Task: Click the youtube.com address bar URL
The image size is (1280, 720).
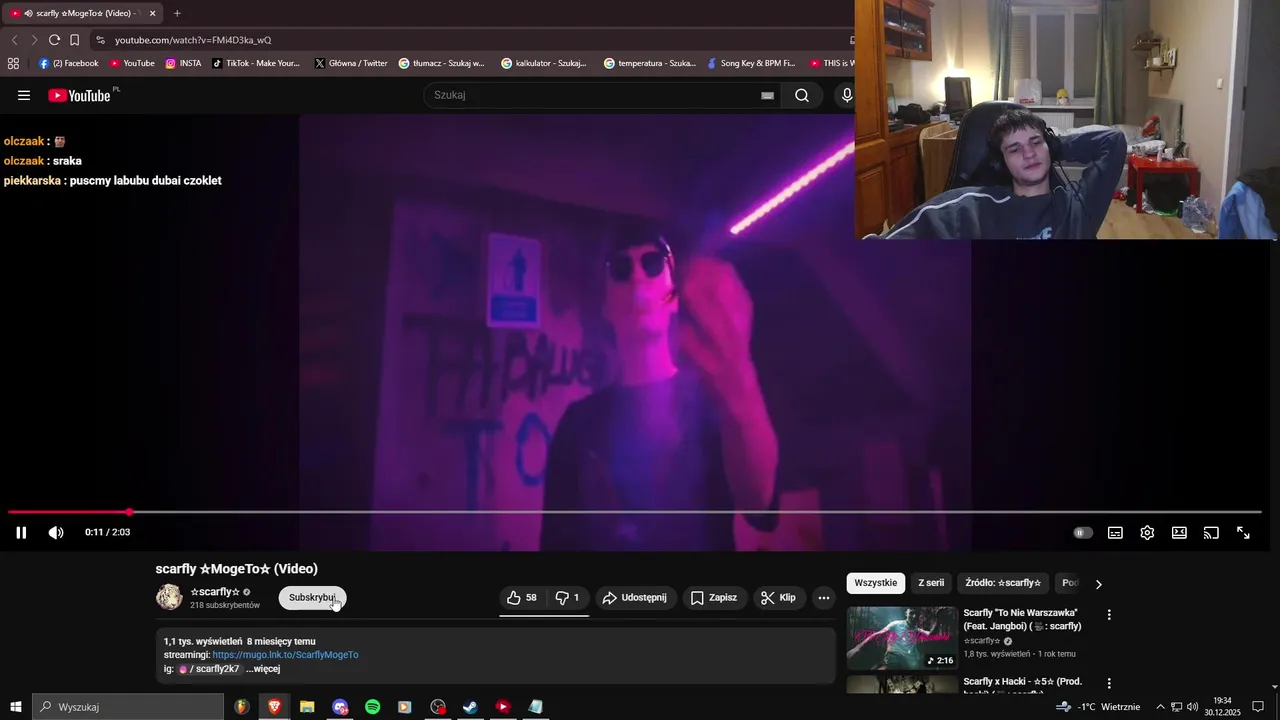Action: [x=193, y=40]
